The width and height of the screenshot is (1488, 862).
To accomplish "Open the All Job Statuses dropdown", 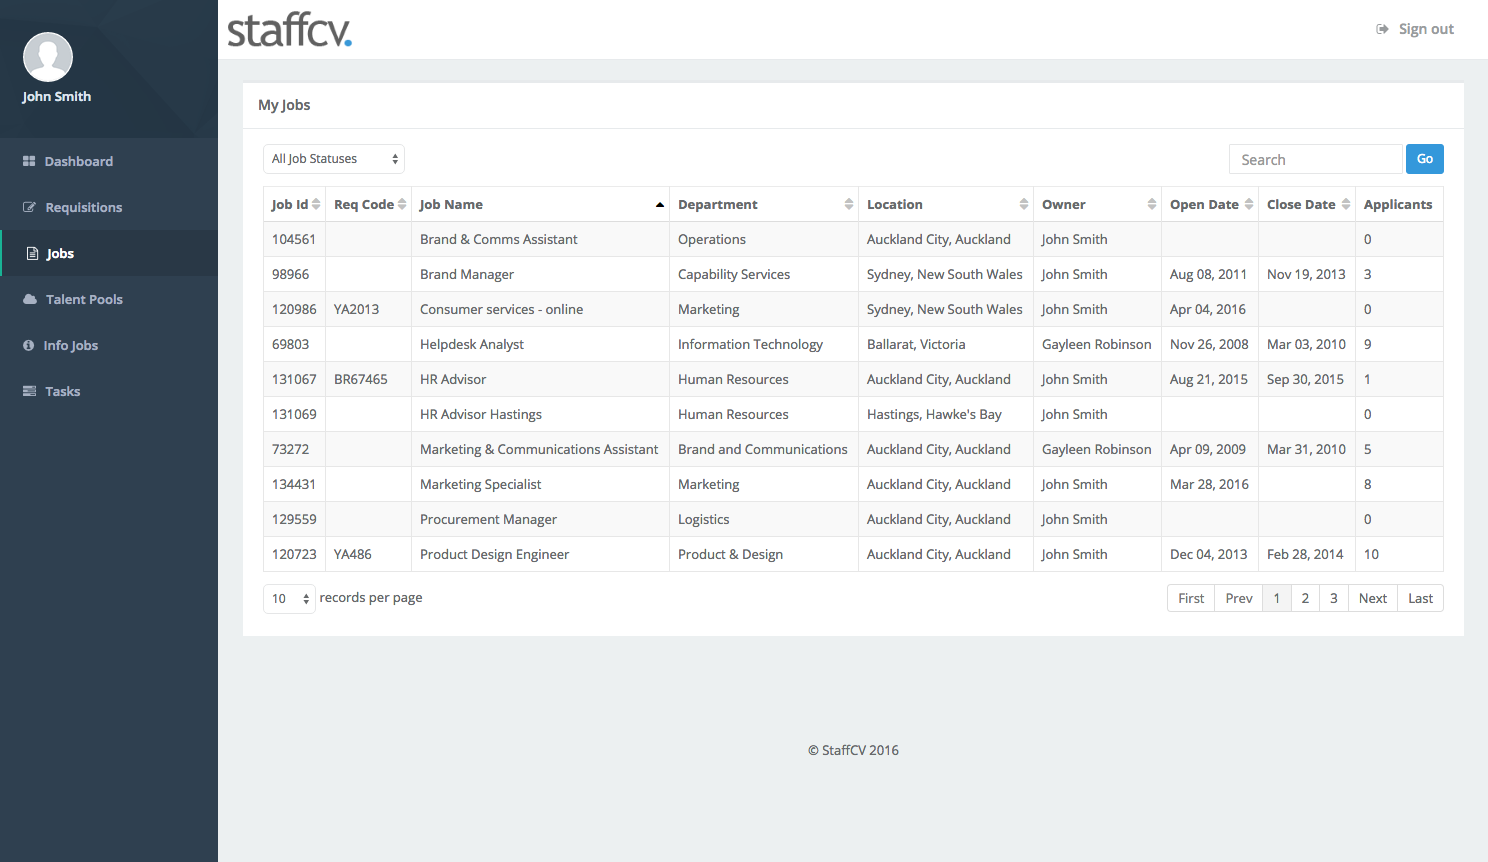I will 334,159.
